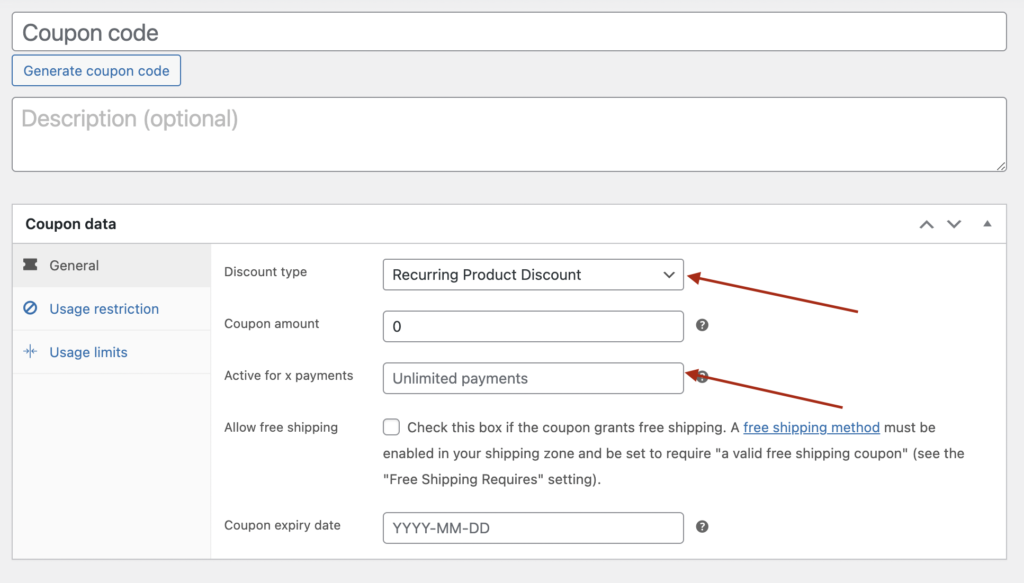The image size is (1024, 583).
Task: Switch to the Usage restriction tab
Action: coord(112,309)
